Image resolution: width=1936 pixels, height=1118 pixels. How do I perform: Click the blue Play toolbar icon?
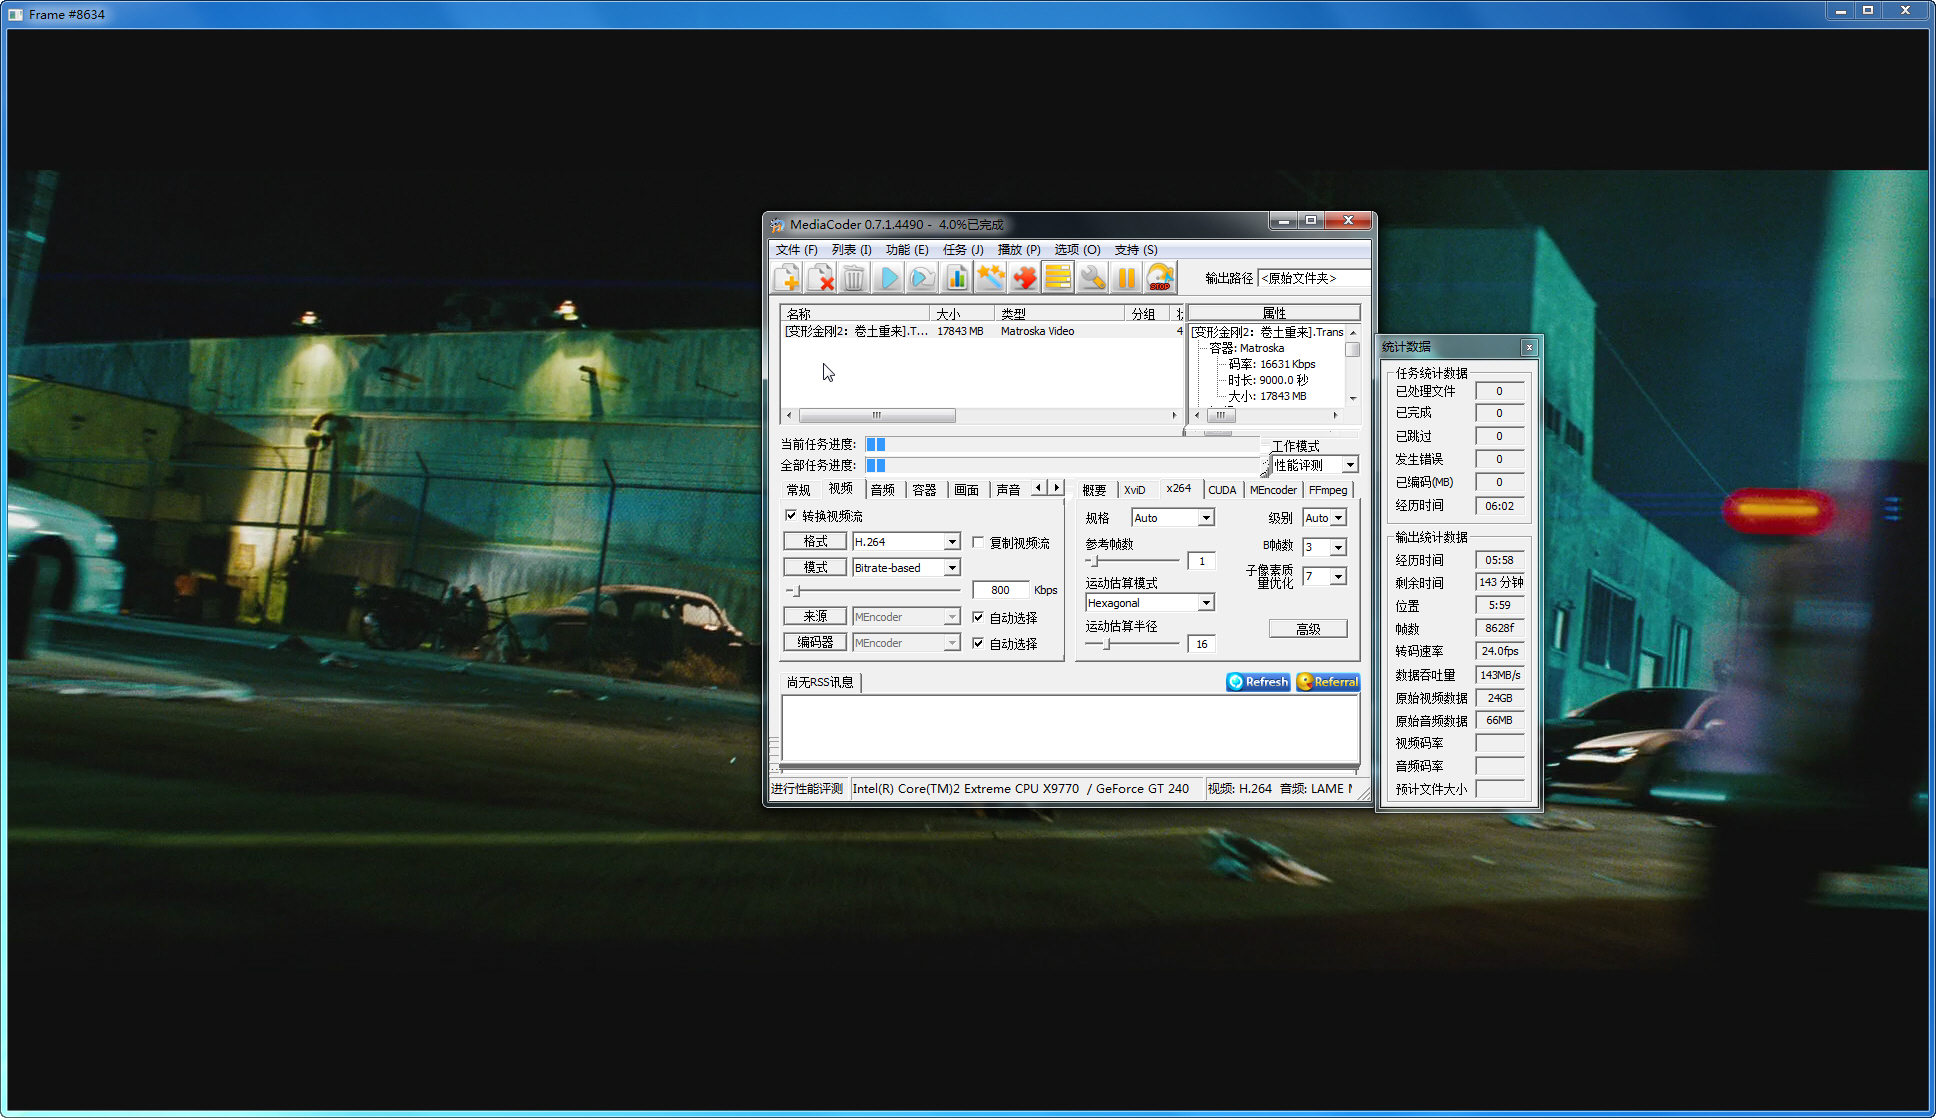pos(888,278)
